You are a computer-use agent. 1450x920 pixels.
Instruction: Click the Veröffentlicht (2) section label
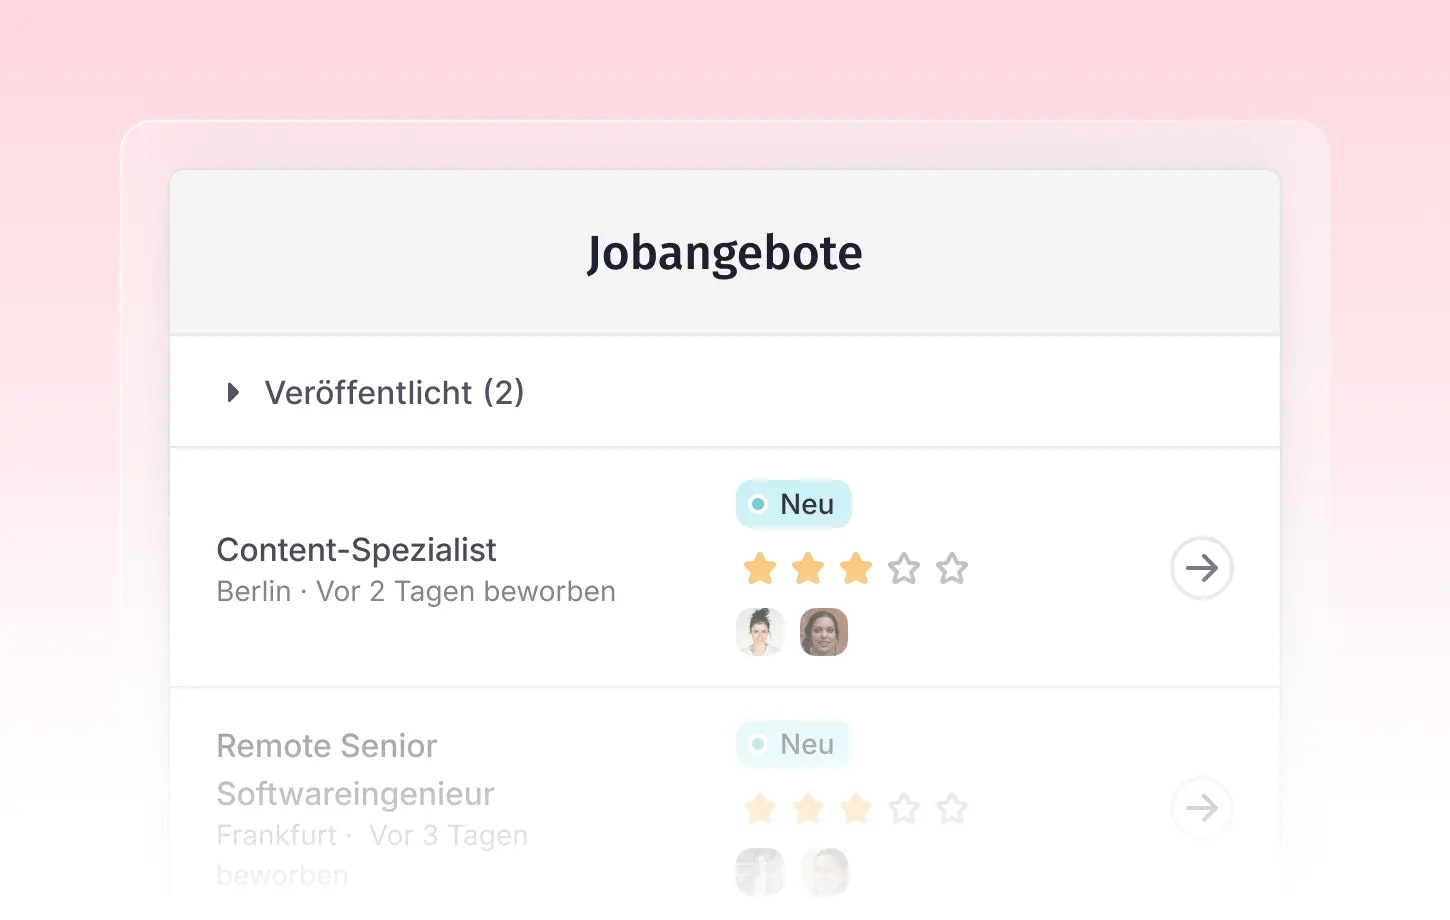(x=394, y=392)
